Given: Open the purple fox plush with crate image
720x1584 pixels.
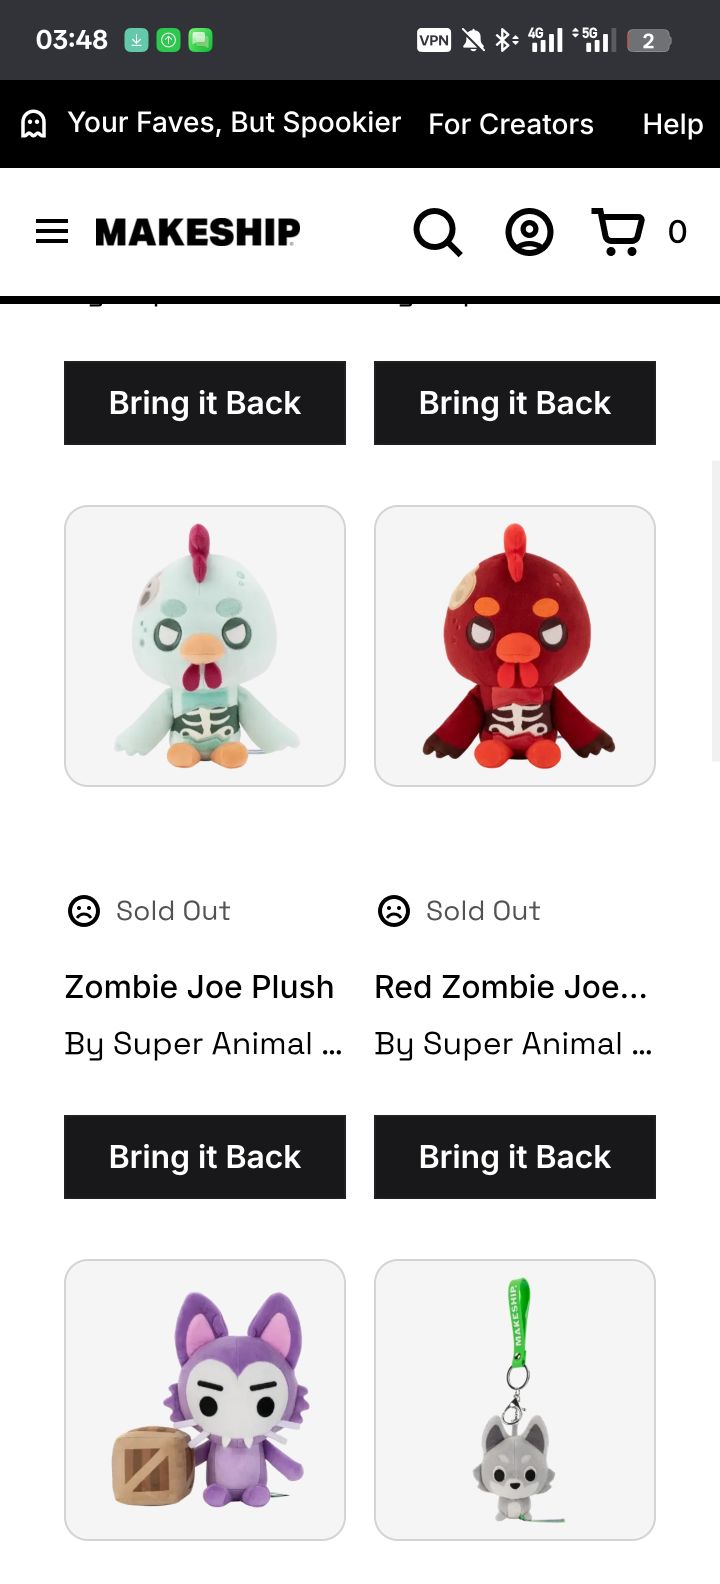Looking at the screenshot, I should pyautogui.click(x=205, y=1400).
